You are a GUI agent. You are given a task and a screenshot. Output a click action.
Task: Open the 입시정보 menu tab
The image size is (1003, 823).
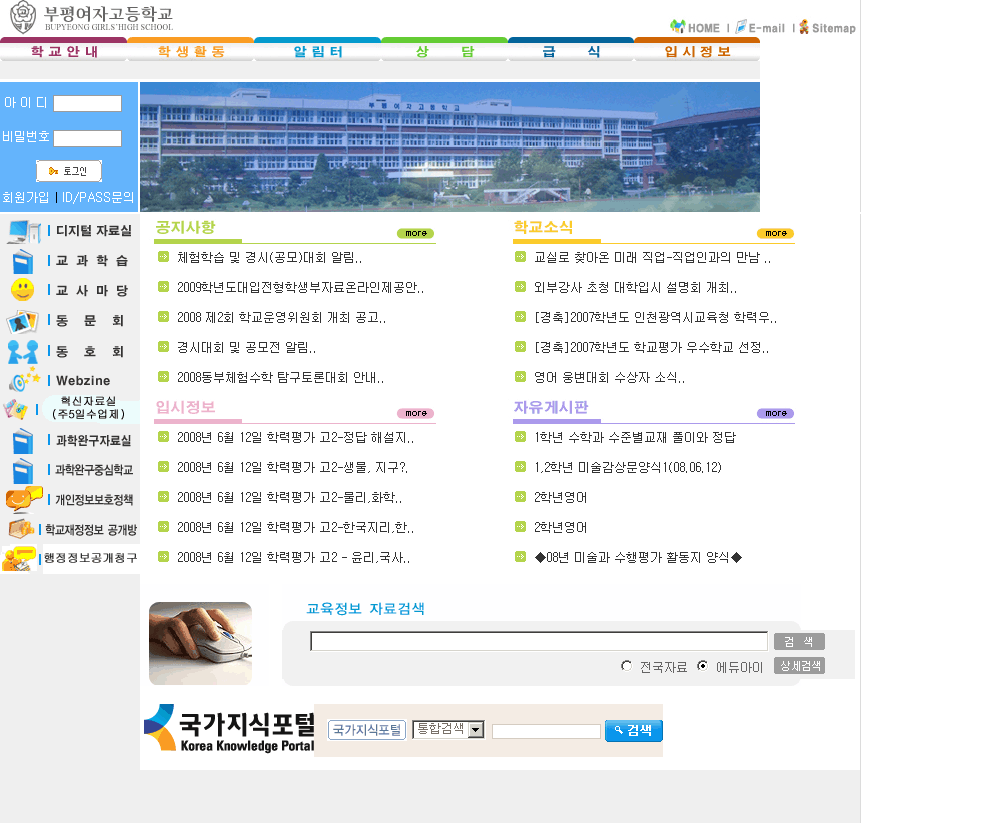(x=697, y=51)
